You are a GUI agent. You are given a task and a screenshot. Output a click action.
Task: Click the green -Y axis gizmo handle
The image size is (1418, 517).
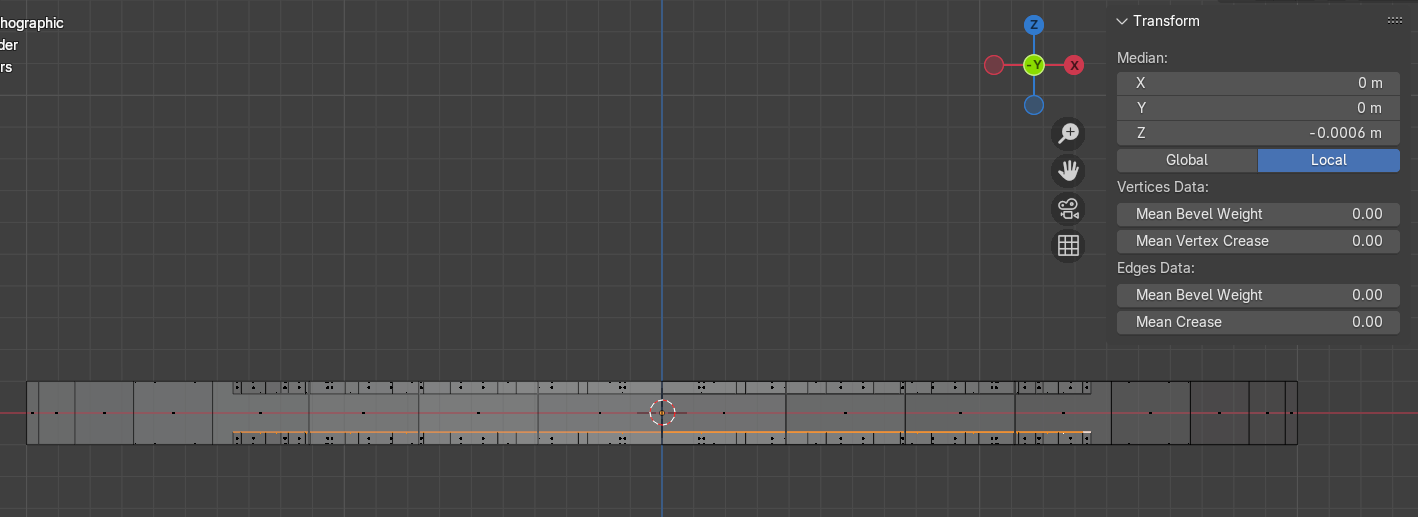point(1034,65)
